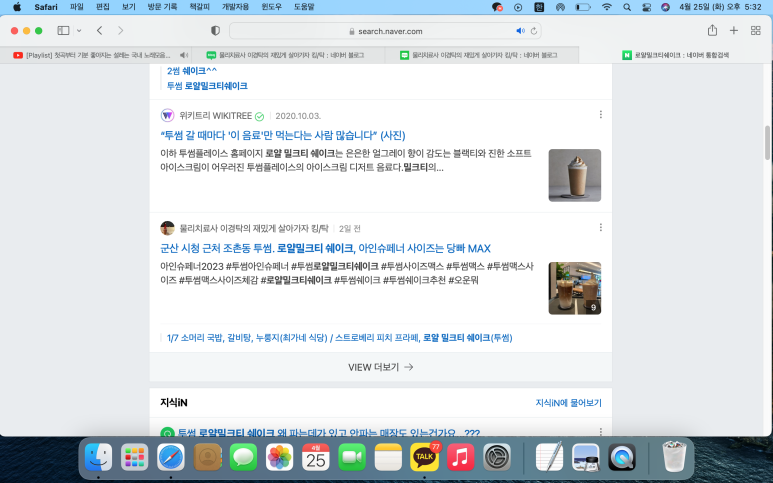Viewport: 773px width, 483px height.
Task: Open the Trash in the Dock
Action: coord(674,457)
